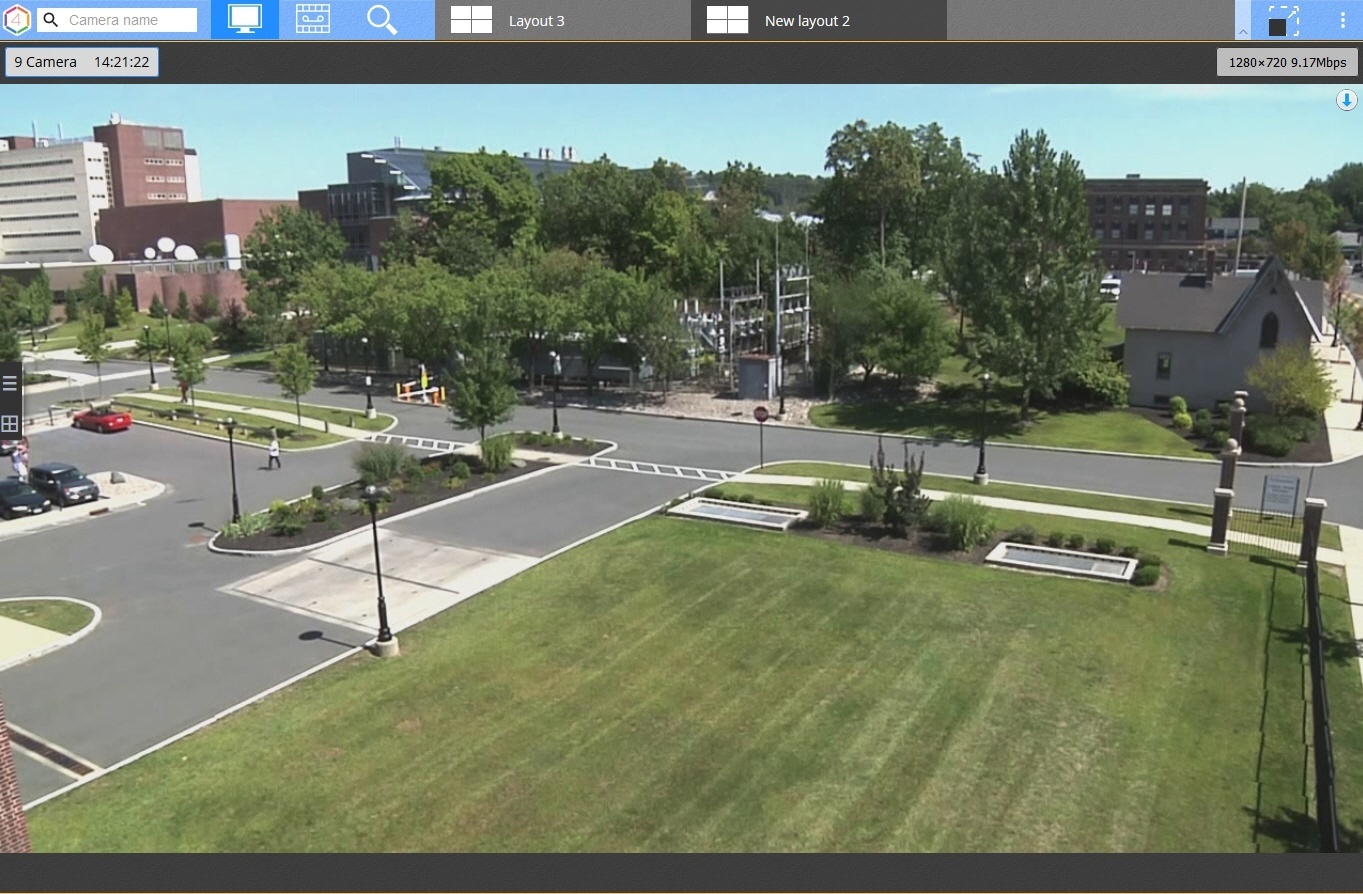Click the red car in the video feed
This screenshot has height=894, width=1363.
coord(102,419)
